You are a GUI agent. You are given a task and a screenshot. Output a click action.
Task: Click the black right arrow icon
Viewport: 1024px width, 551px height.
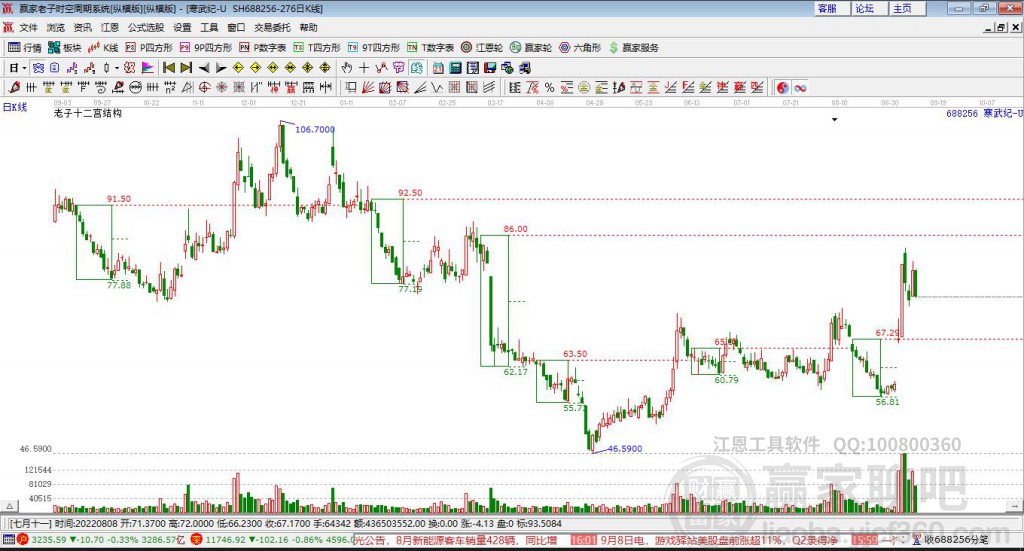221,68
